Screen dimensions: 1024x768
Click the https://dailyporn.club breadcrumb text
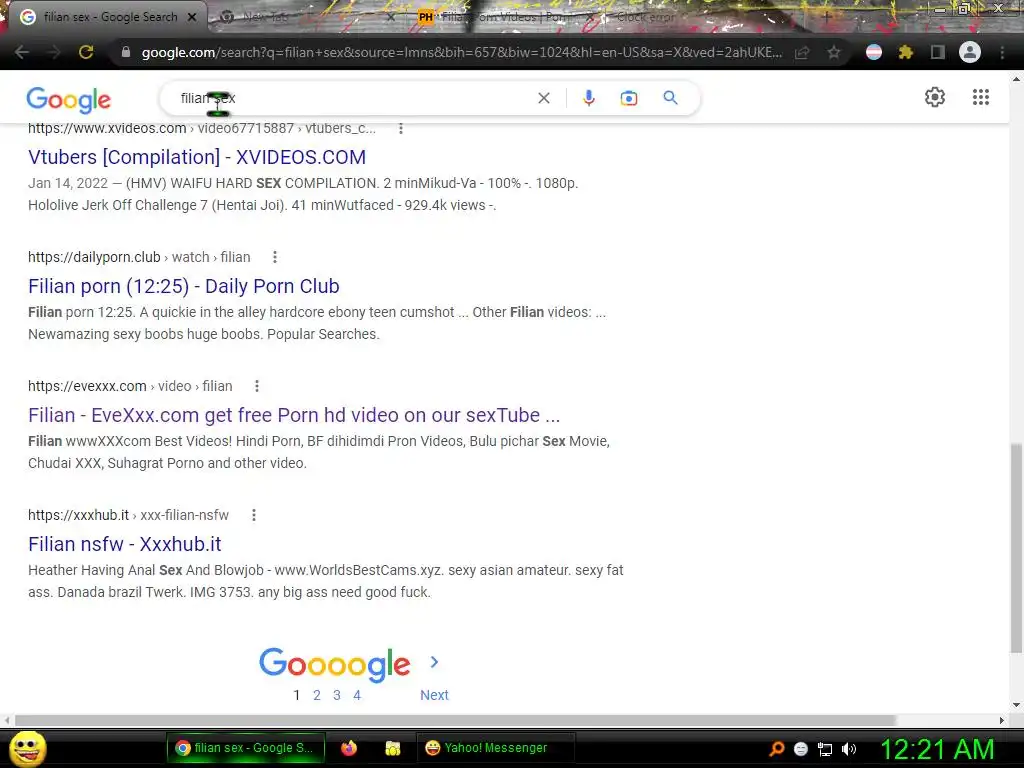point(94,257)
